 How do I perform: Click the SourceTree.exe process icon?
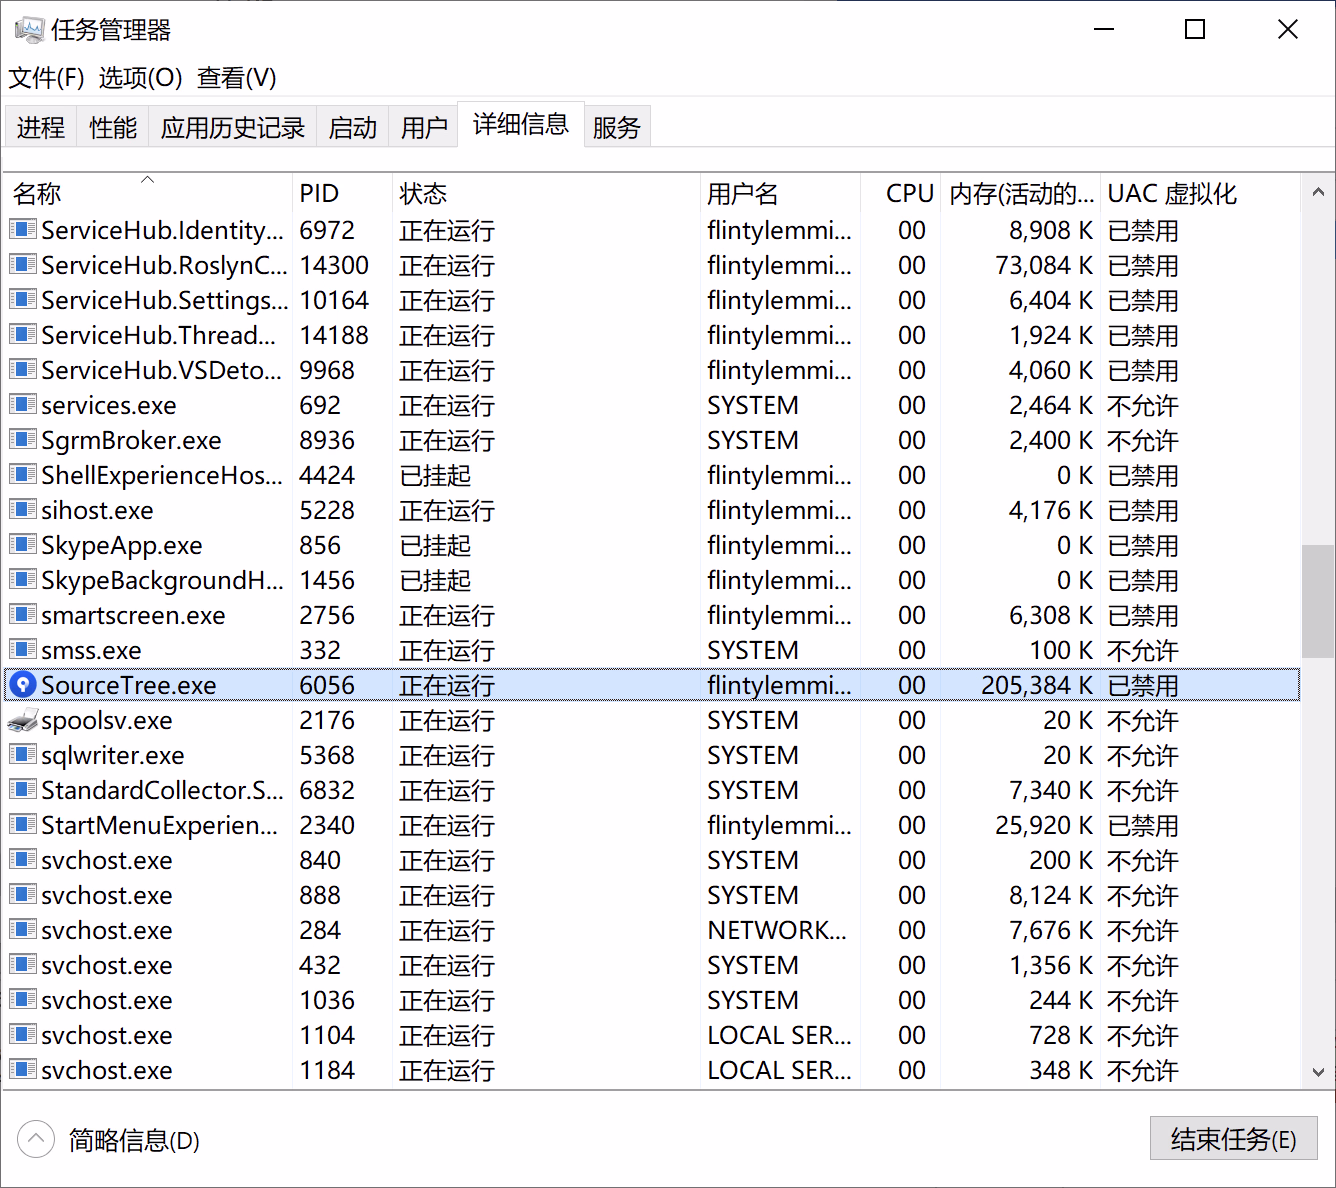[22, 685]
